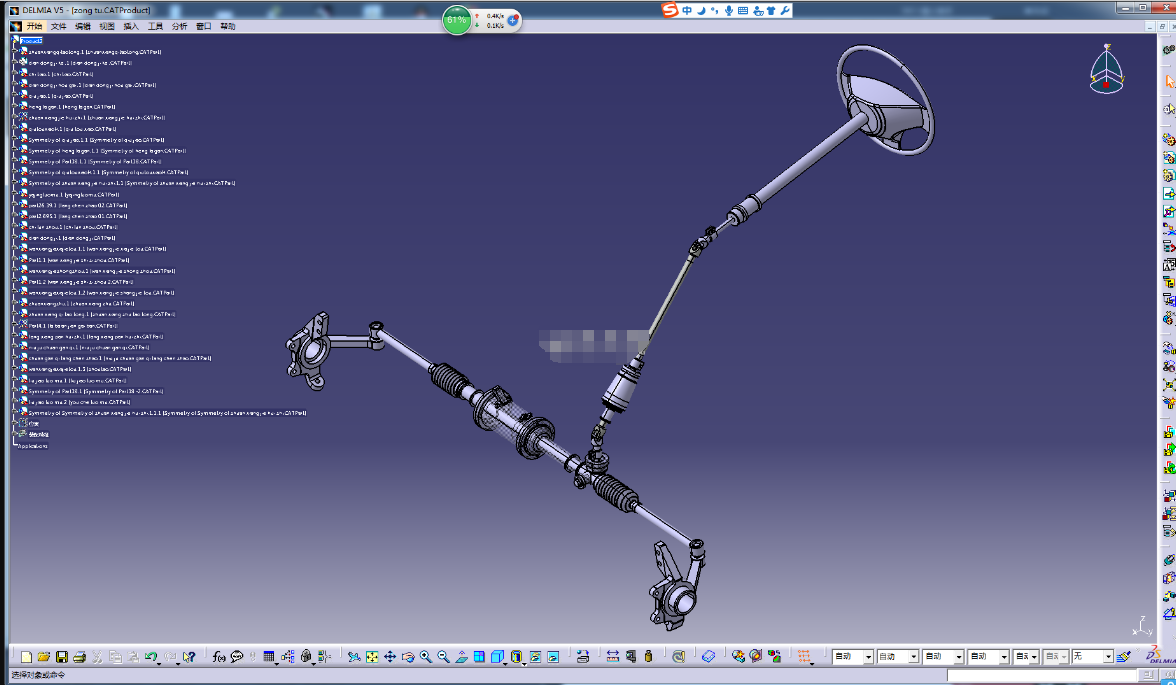Open Sogou wrench settings icon

coord(784,10)
